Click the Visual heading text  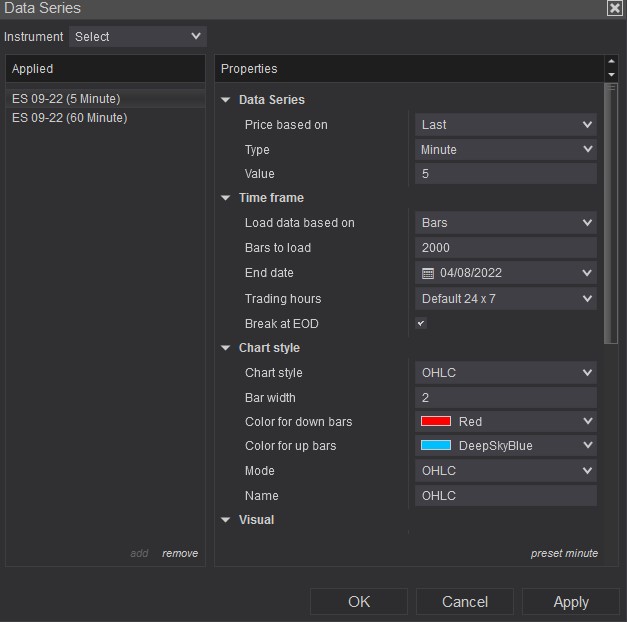256,520
